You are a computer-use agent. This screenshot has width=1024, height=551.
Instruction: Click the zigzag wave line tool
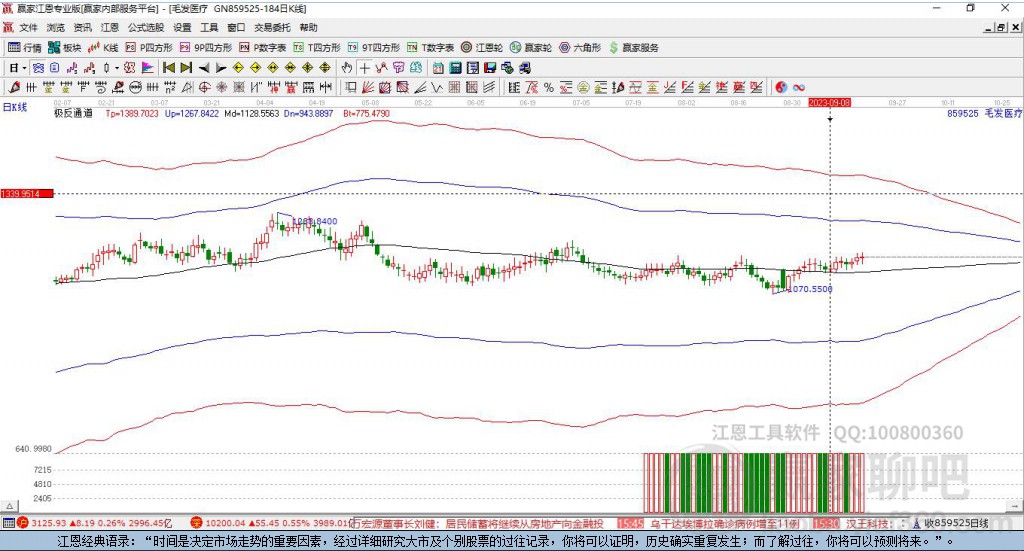pos(436,87)
